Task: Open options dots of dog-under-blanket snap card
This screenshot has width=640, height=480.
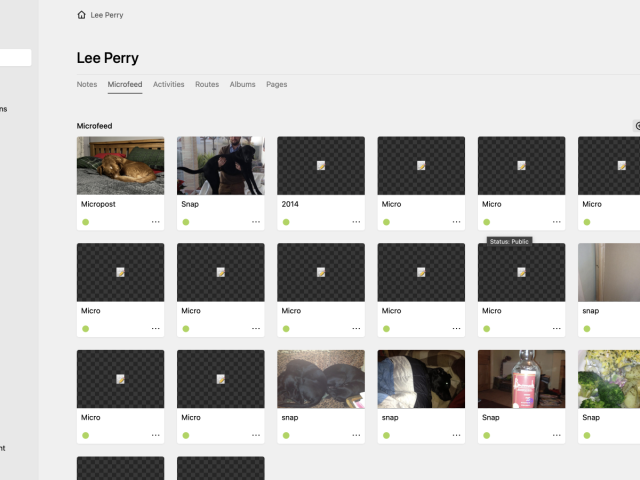Action: (456, 435)
